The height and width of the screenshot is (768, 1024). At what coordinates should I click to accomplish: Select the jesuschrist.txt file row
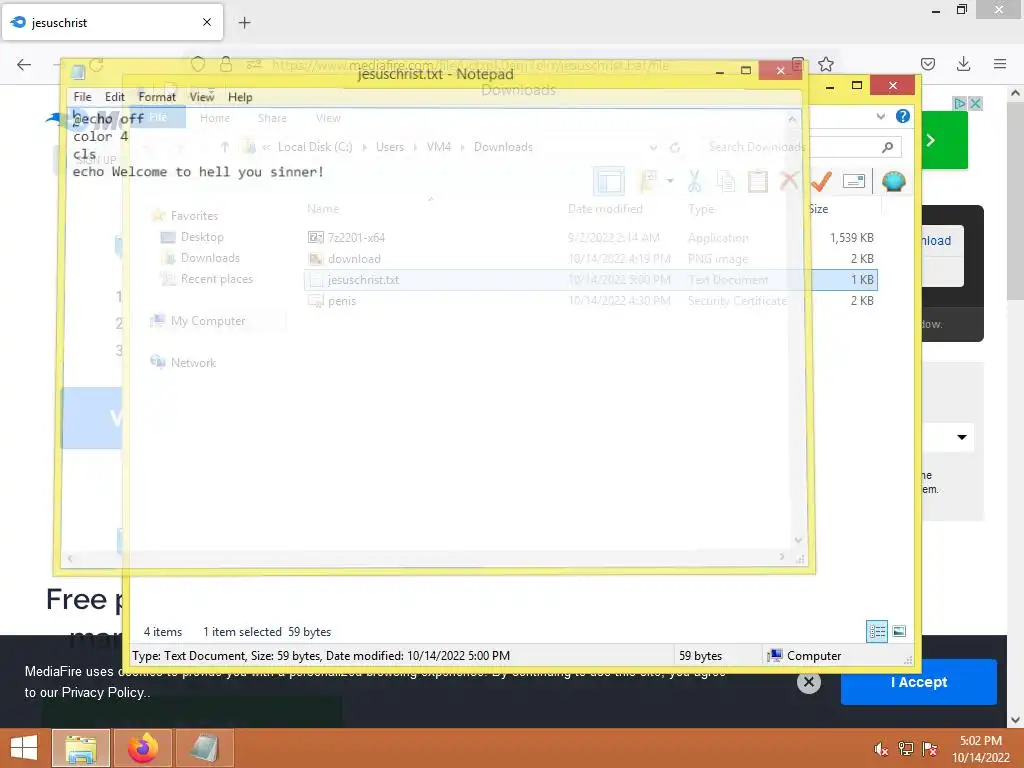pos(590,280)
